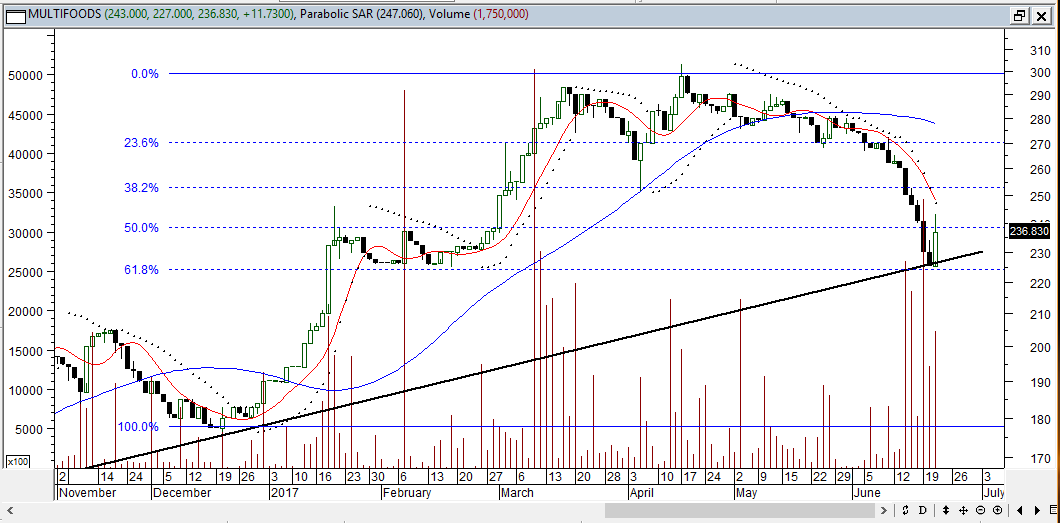This screenshot has height=523, width=1060.
Task: Click the D daily periodicity icon
Action: coord(923,510)
